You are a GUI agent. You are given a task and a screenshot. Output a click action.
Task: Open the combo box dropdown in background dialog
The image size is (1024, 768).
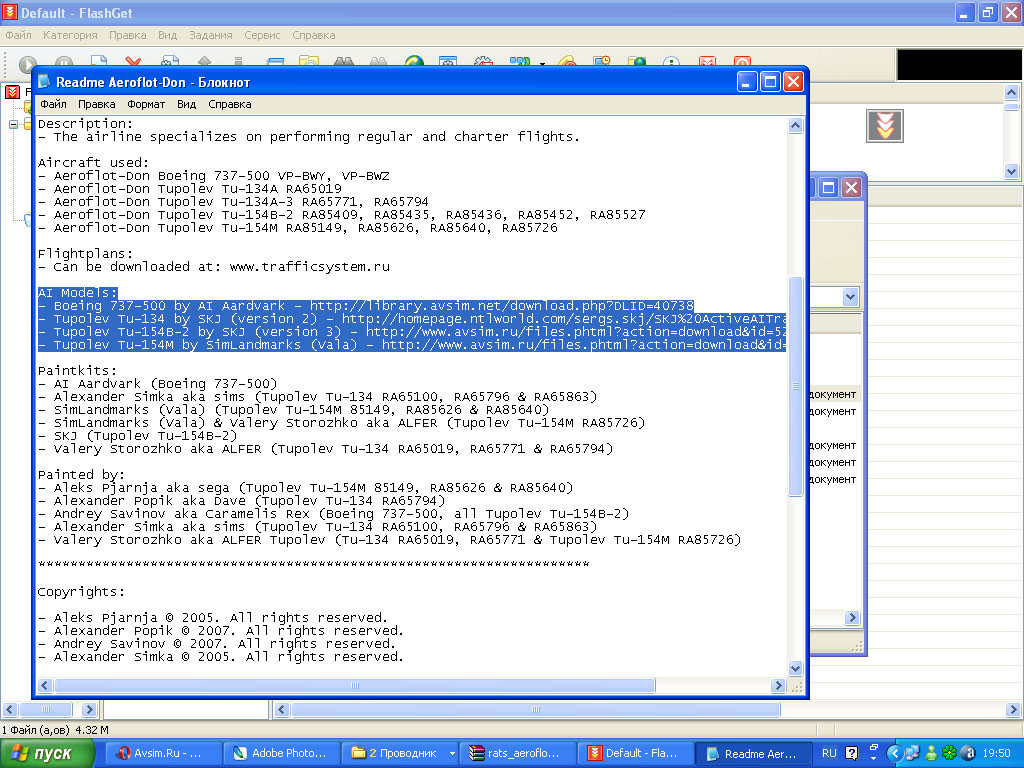[850, 297]
